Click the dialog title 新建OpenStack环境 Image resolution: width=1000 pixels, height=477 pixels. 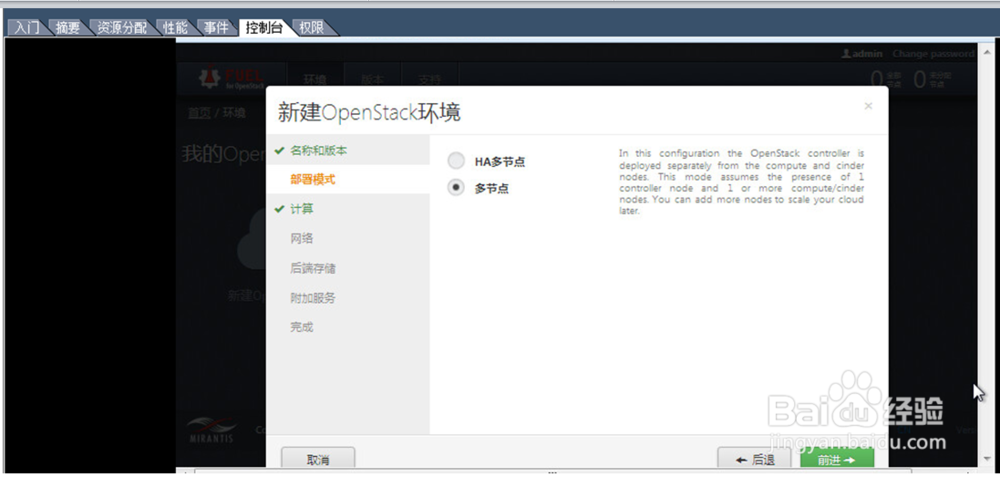click(x=369, y=113)
